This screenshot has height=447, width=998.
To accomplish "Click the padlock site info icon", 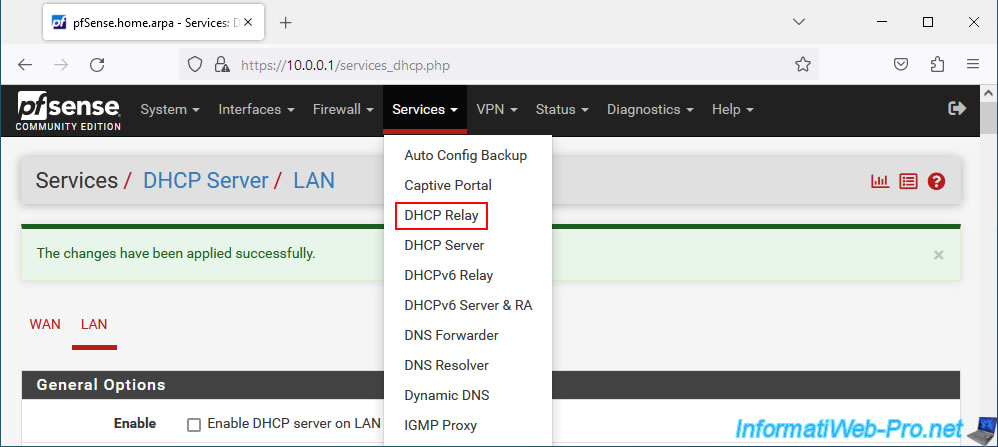I will point(221,64).
